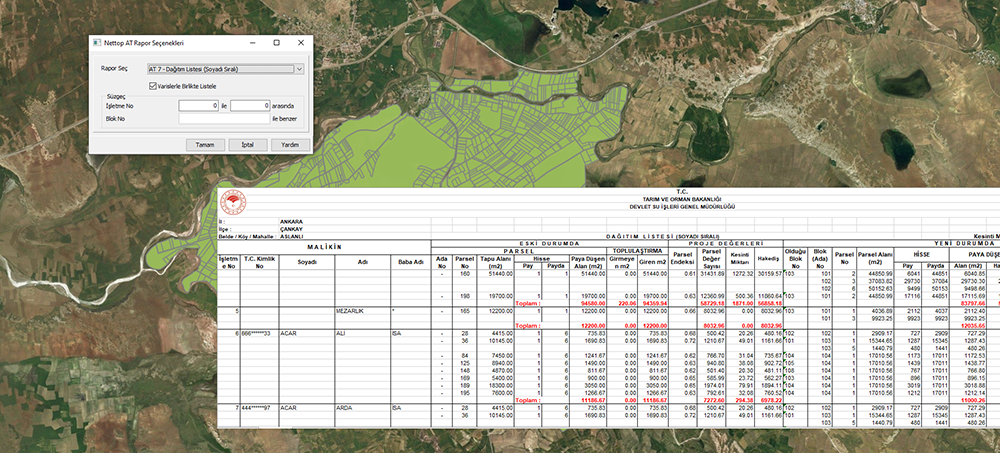Click the ARDA name cell
Viewport: 1000px width, 453px height.
click(343, 408)
